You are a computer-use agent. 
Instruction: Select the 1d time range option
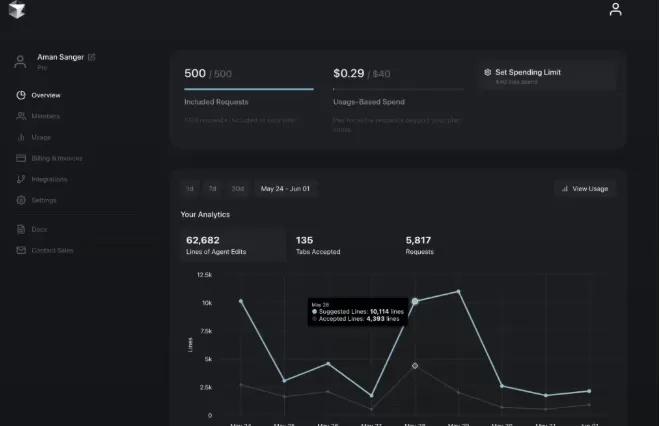[190, 188]
